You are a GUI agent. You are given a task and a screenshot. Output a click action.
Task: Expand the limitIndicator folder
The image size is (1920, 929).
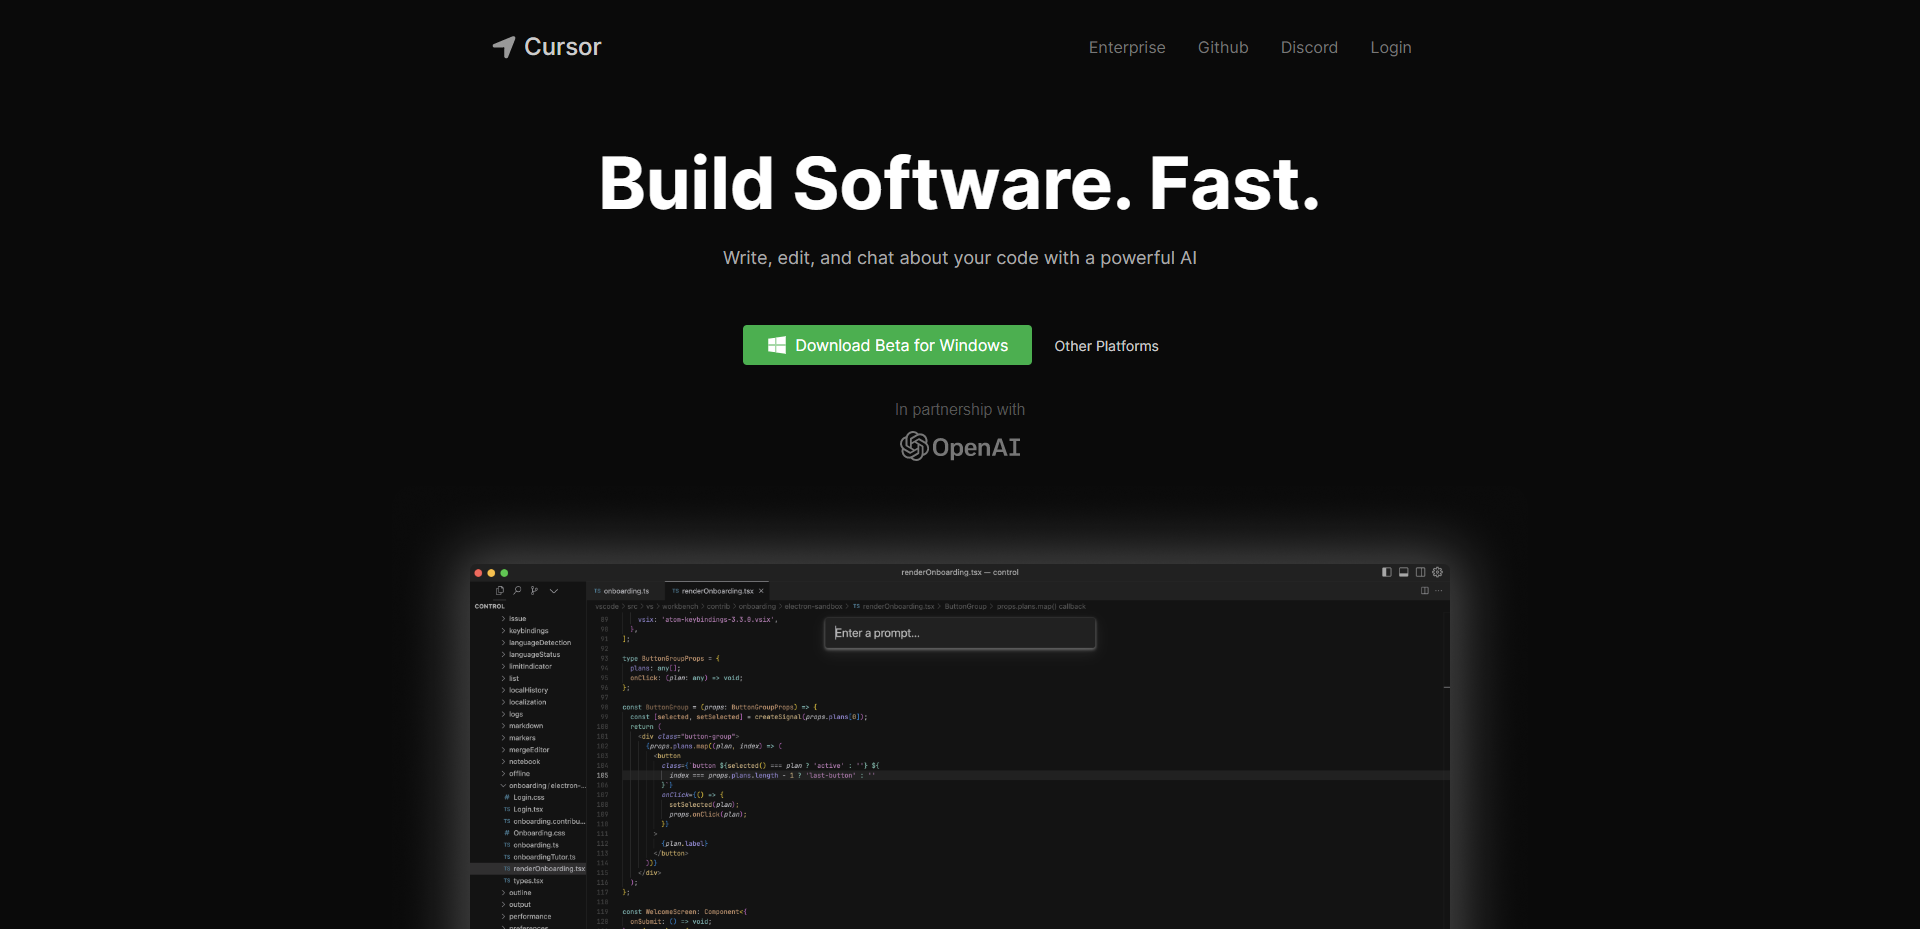528,667
